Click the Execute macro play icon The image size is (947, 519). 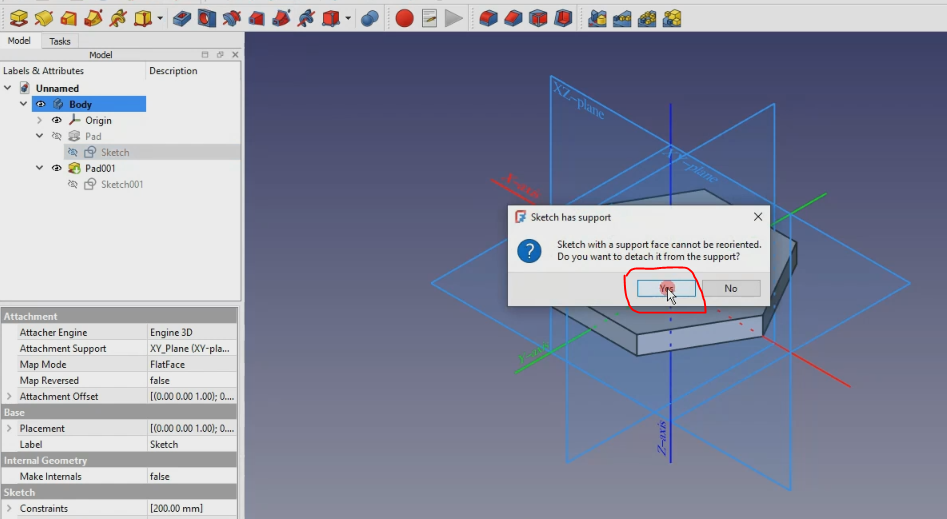[454, 19]
